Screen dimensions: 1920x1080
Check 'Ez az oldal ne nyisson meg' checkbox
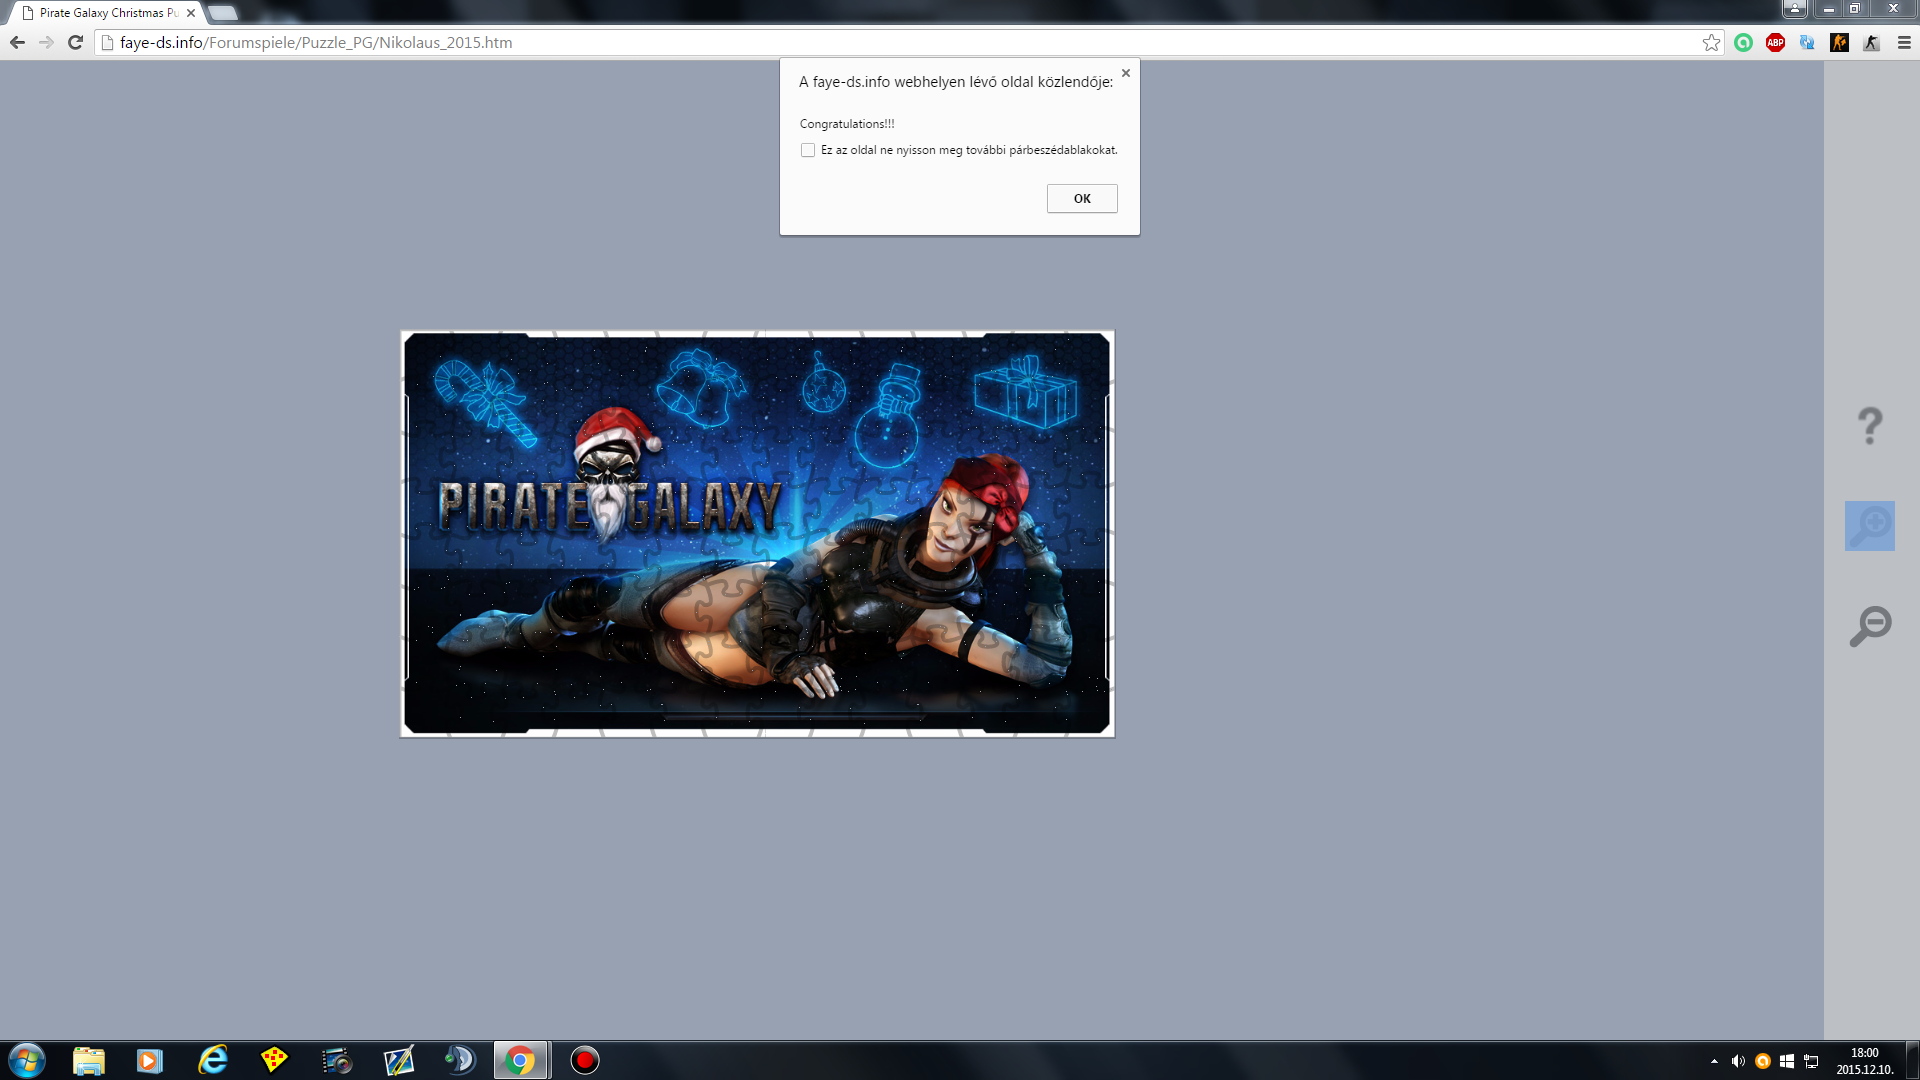pyautogui.click(x=808, y=150)
